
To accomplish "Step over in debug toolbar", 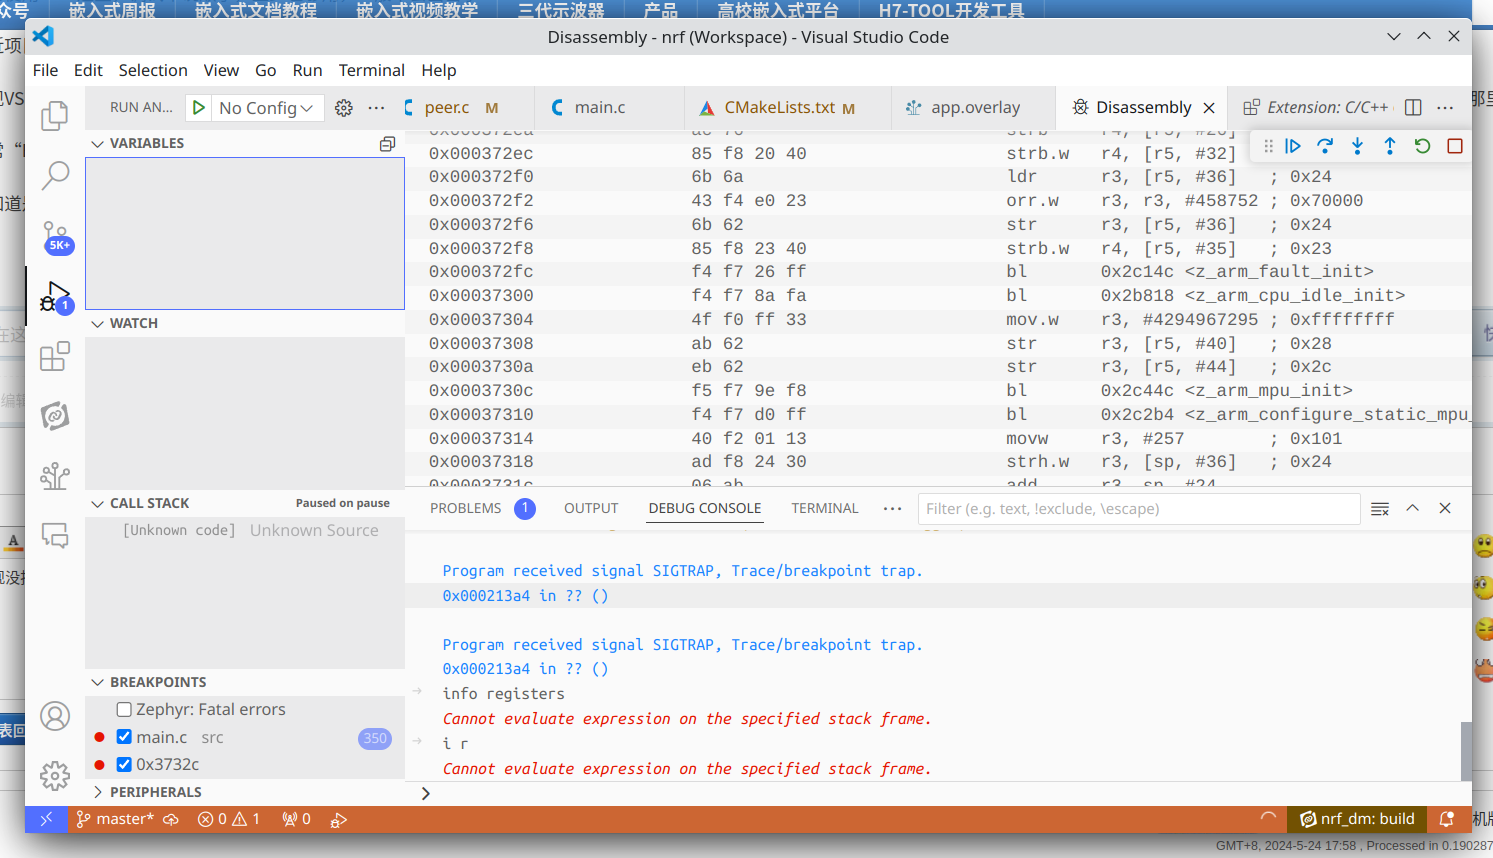I will coord(1325,146).
